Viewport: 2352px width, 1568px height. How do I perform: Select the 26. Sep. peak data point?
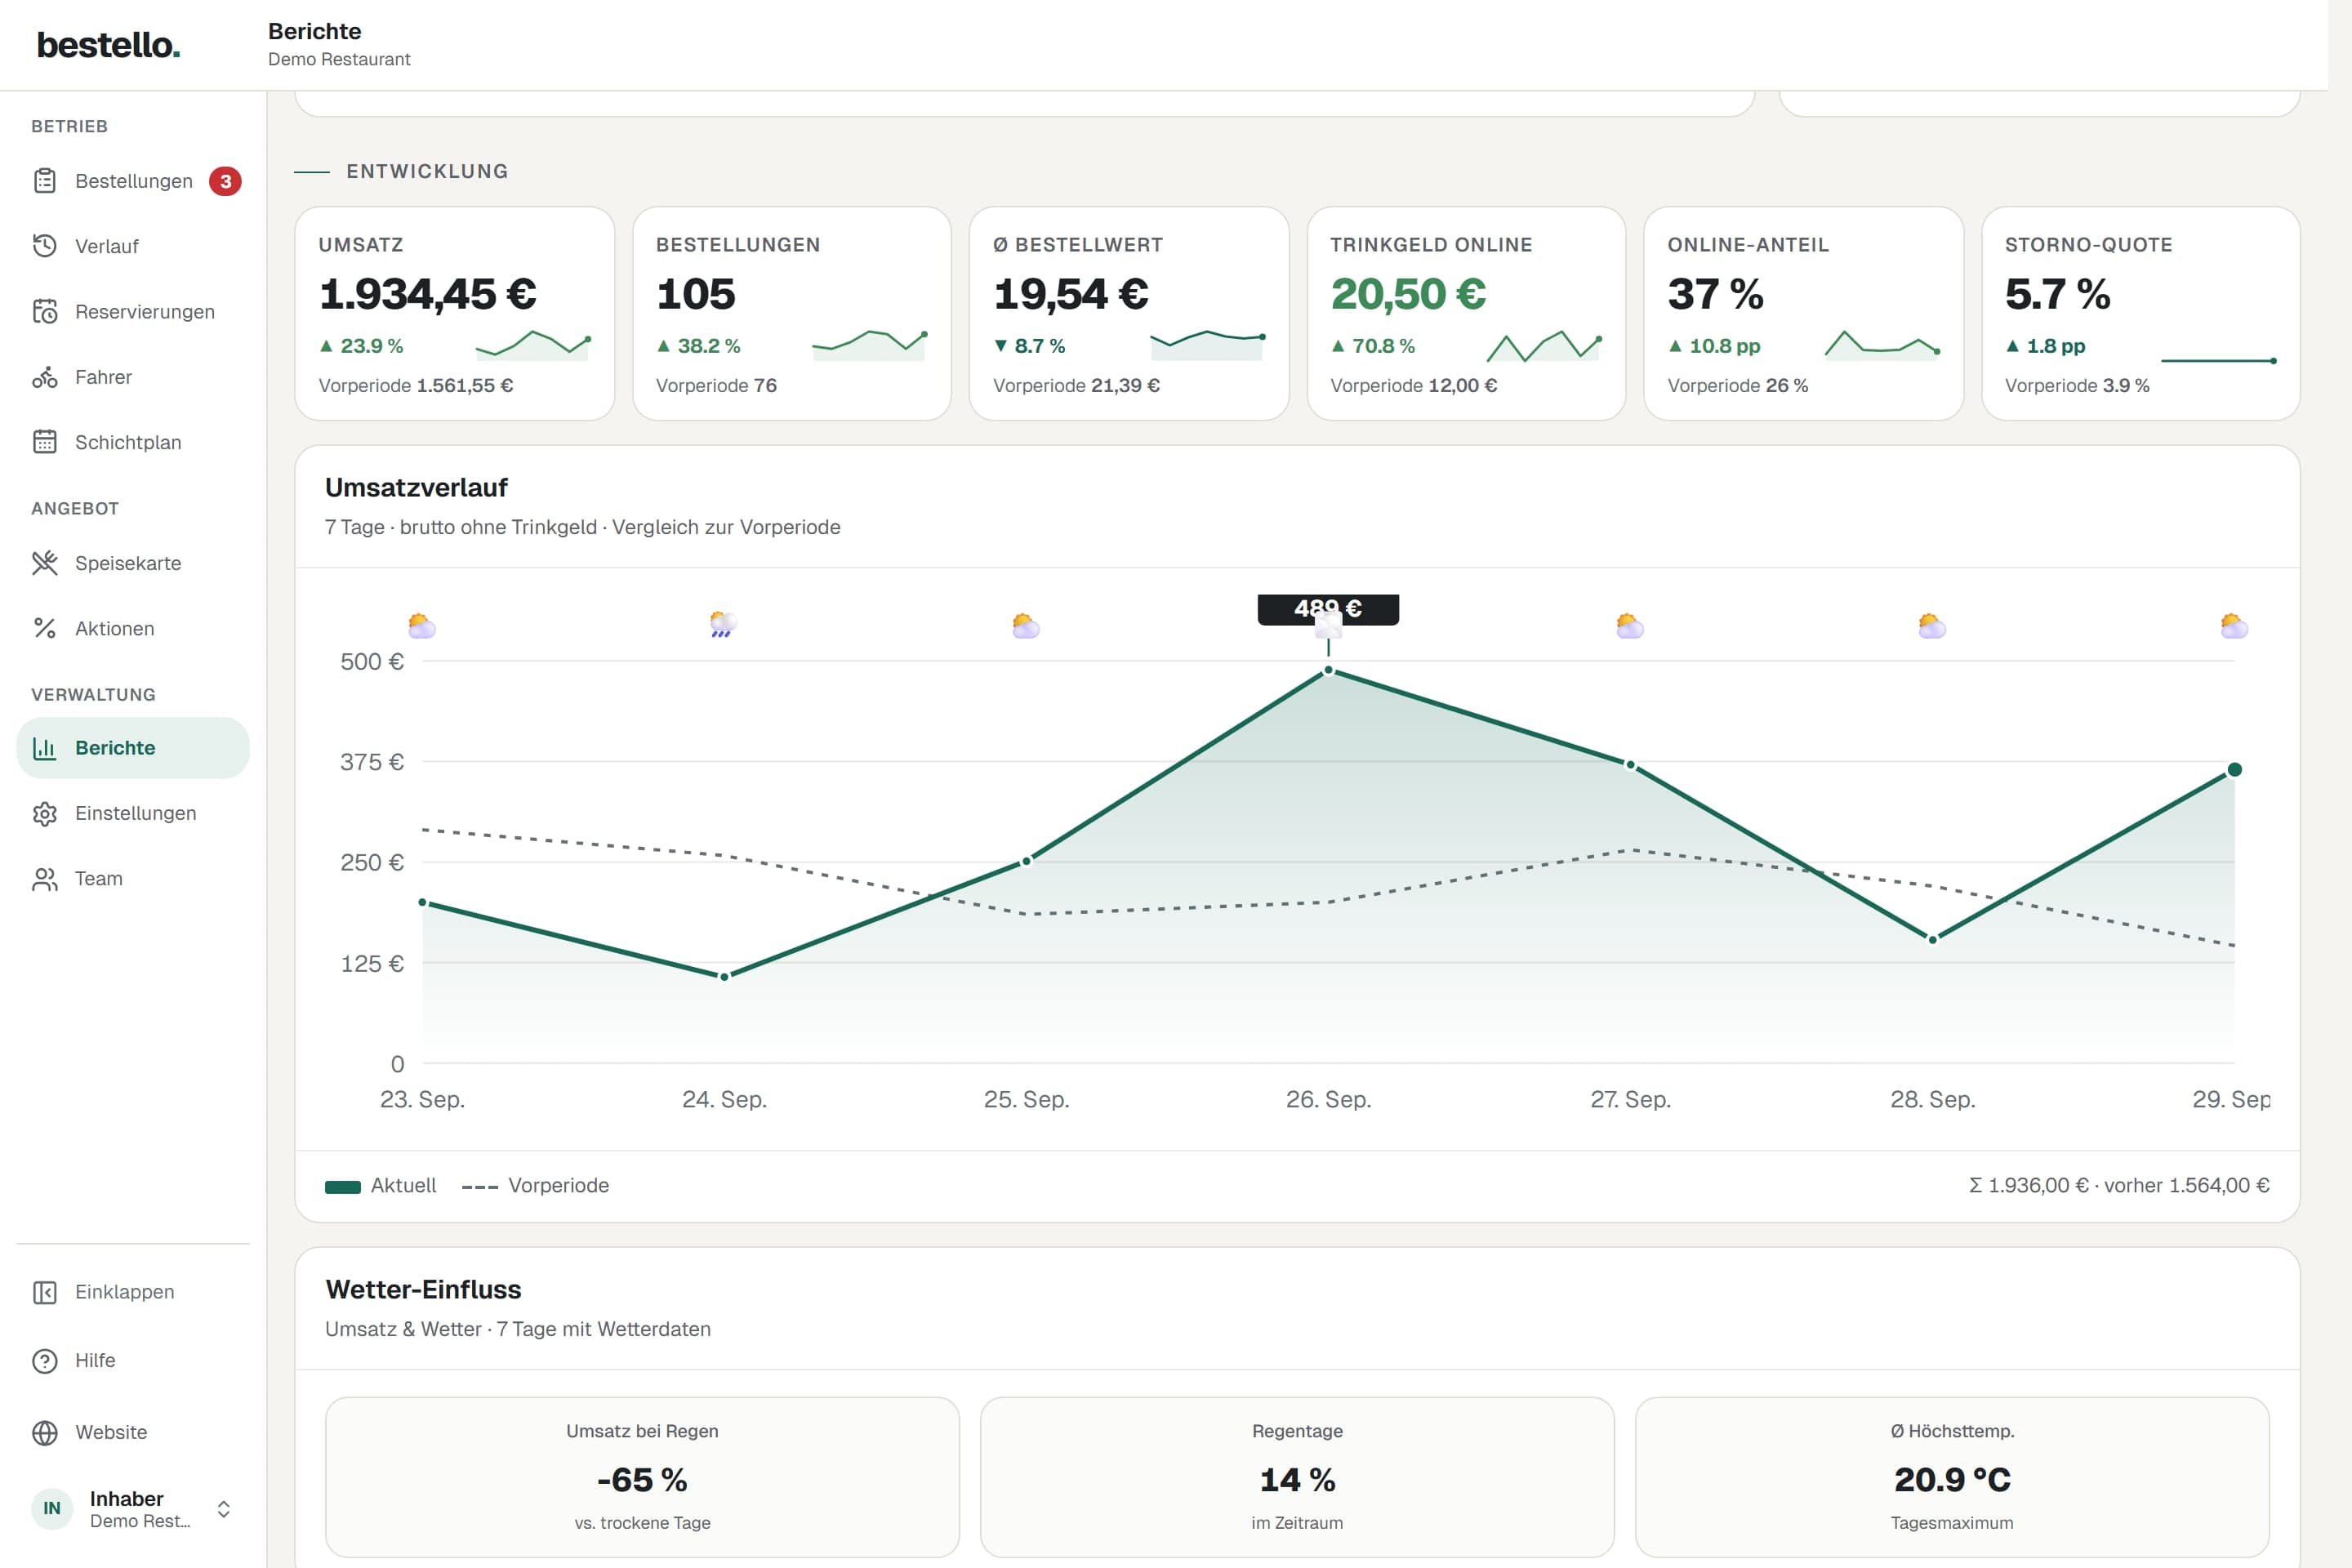click(1328, 670)
